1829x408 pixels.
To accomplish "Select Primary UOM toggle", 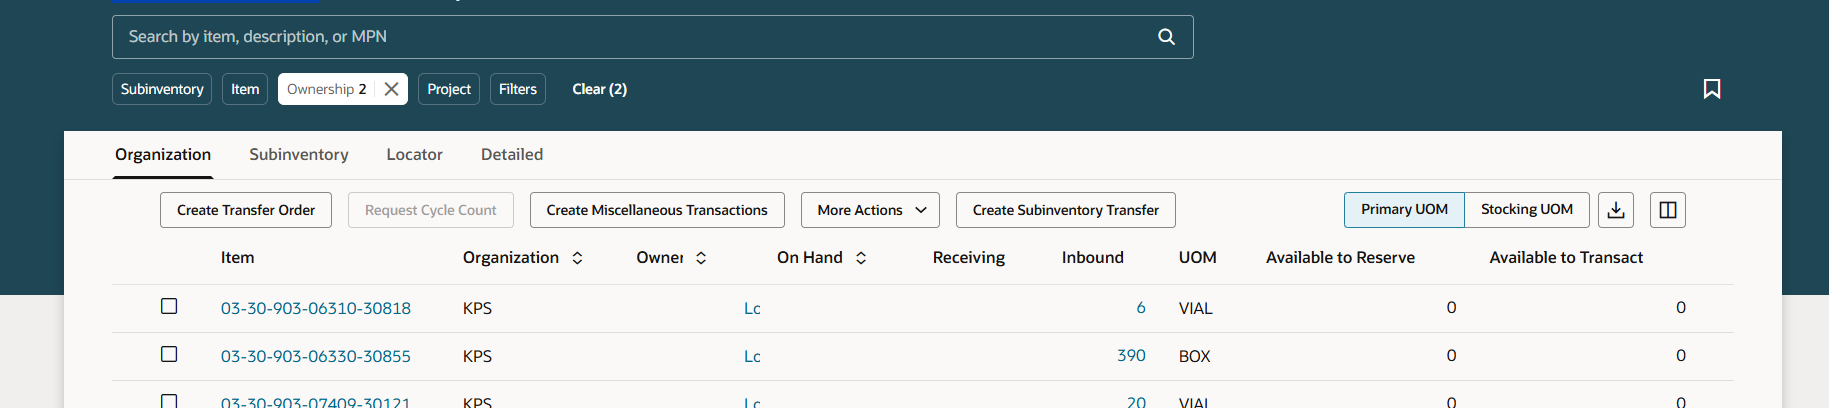I will [x=1403, y=210].
